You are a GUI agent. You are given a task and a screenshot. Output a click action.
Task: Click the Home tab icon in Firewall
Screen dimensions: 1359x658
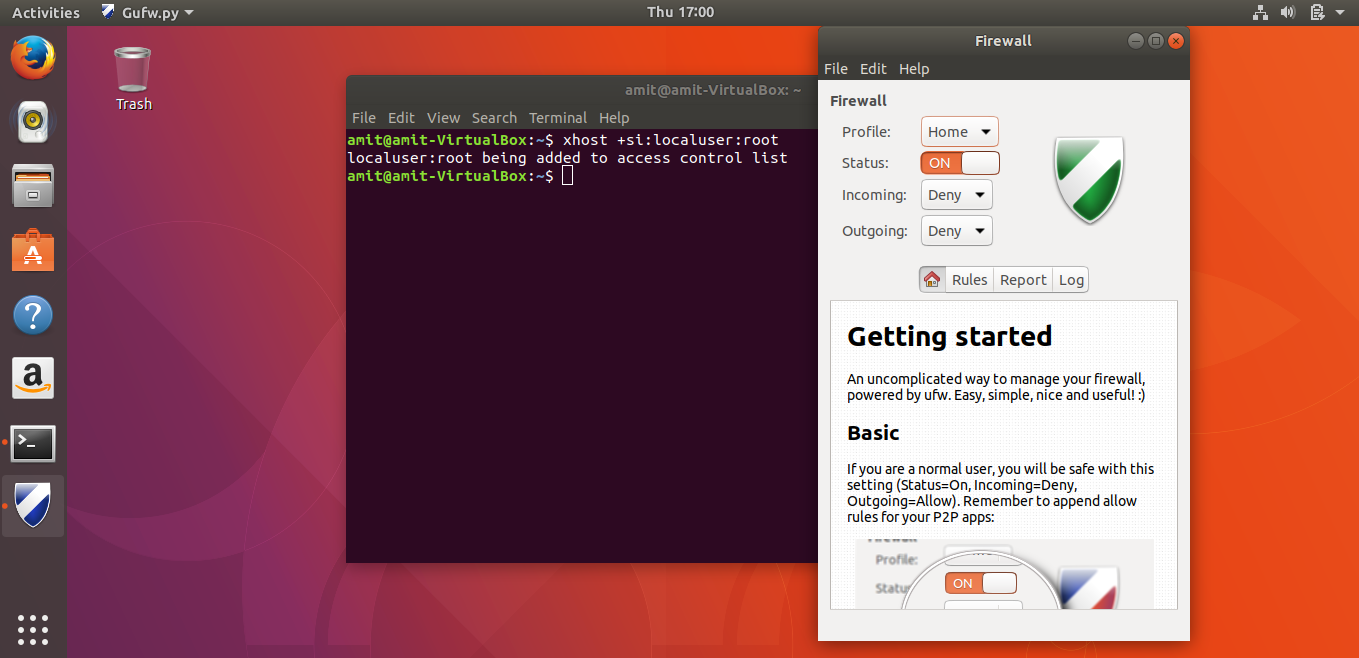[x=932, y=280]
